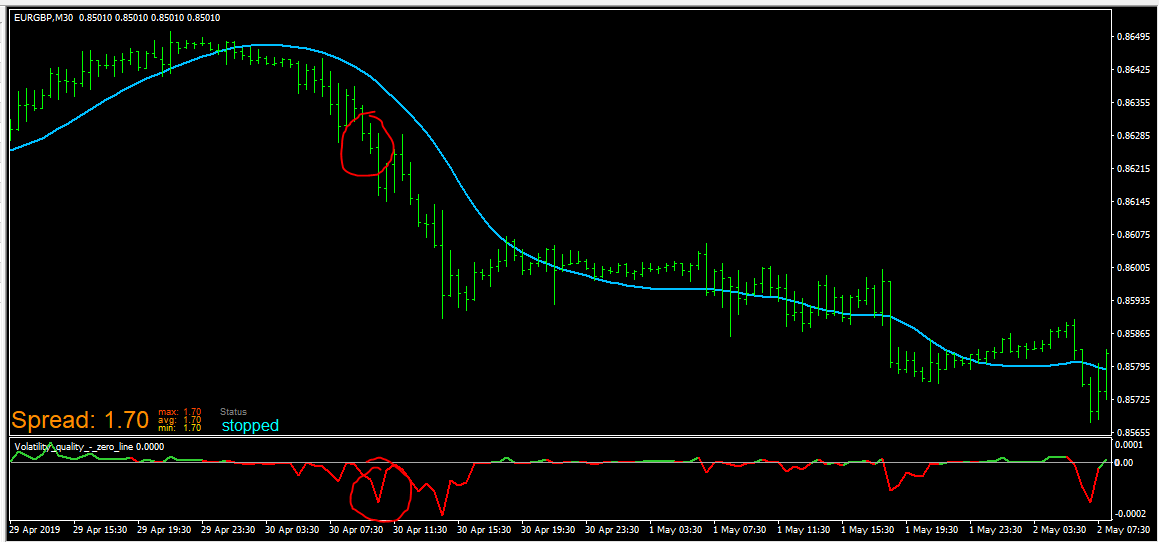1159x542 pixels.
Task: Click the 0.86145 price scale label
Action: 1132,201
